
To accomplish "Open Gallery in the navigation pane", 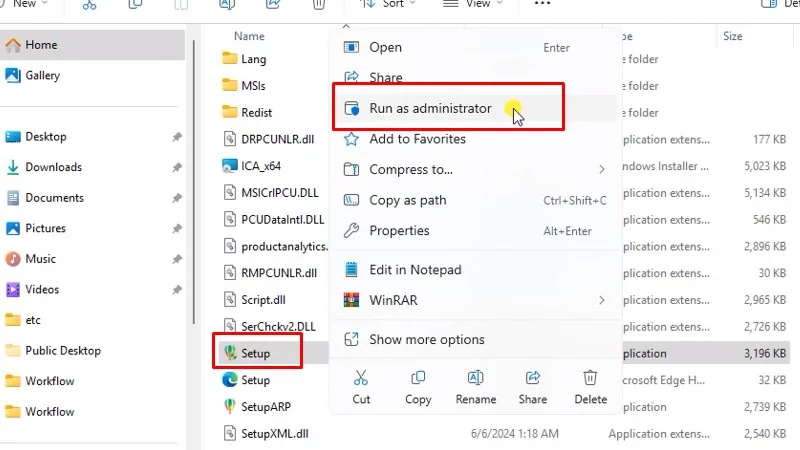I will pyautogui.click(x=43, y=75).
